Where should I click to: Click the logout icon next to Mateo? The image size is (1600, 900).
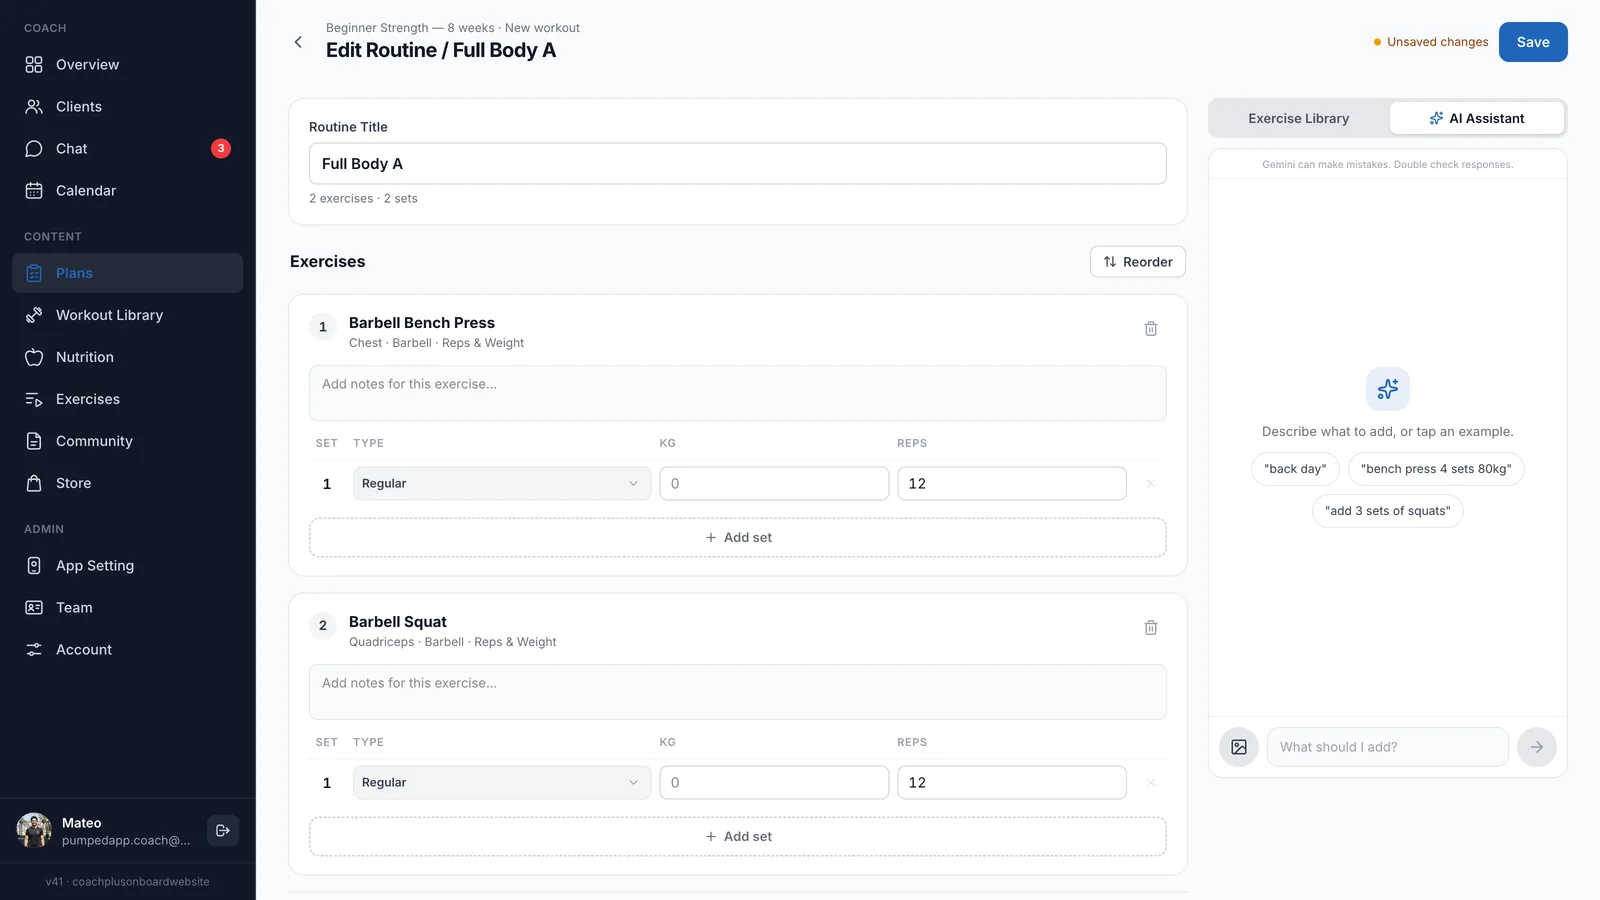point(223,830)
